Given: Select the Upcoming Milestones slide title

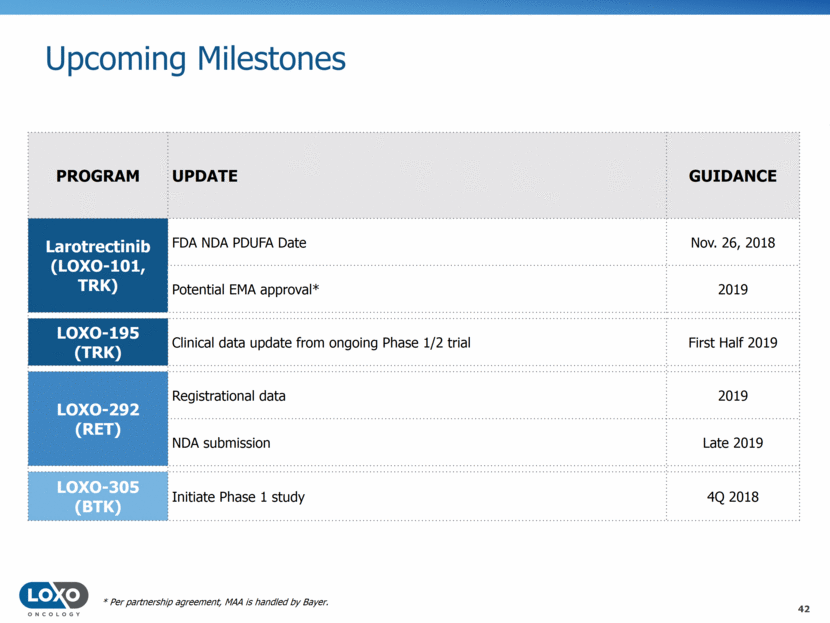Looking at the screenshot, I should (x=196, y=58).
